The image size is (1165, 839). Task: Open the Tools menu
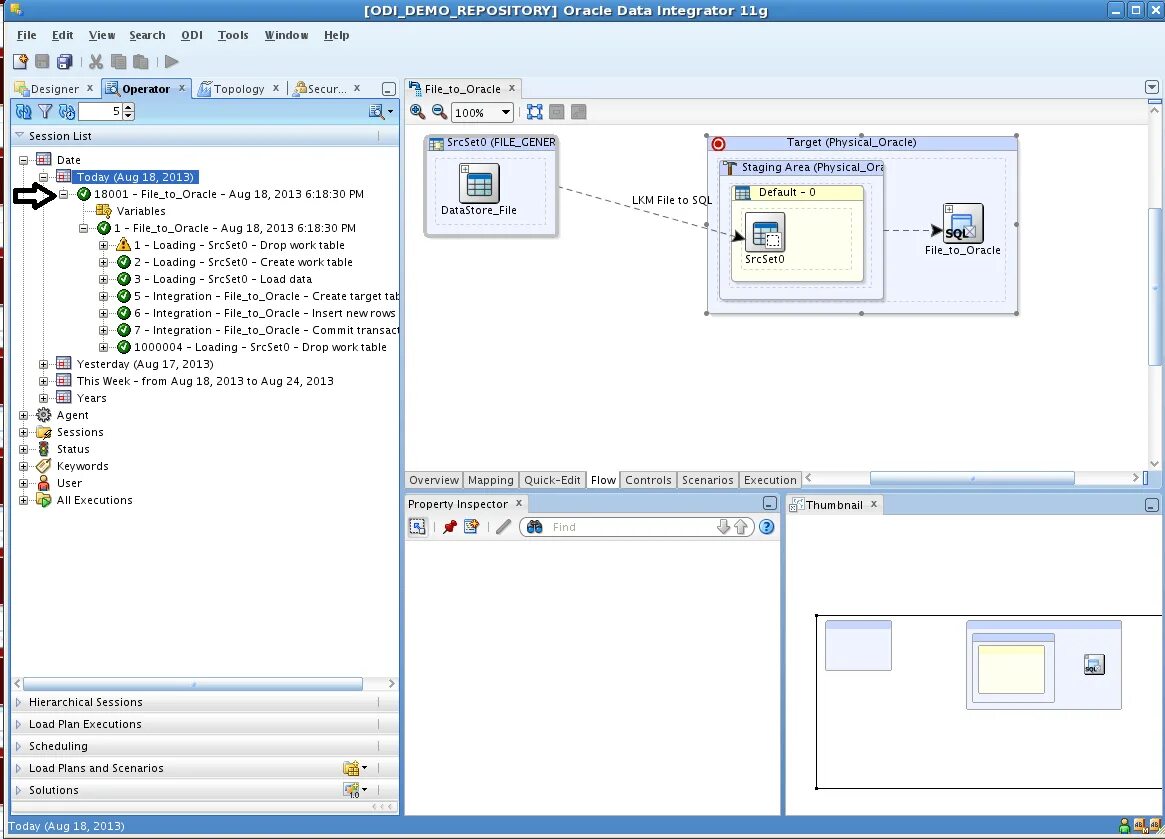[x=233, y=35]
